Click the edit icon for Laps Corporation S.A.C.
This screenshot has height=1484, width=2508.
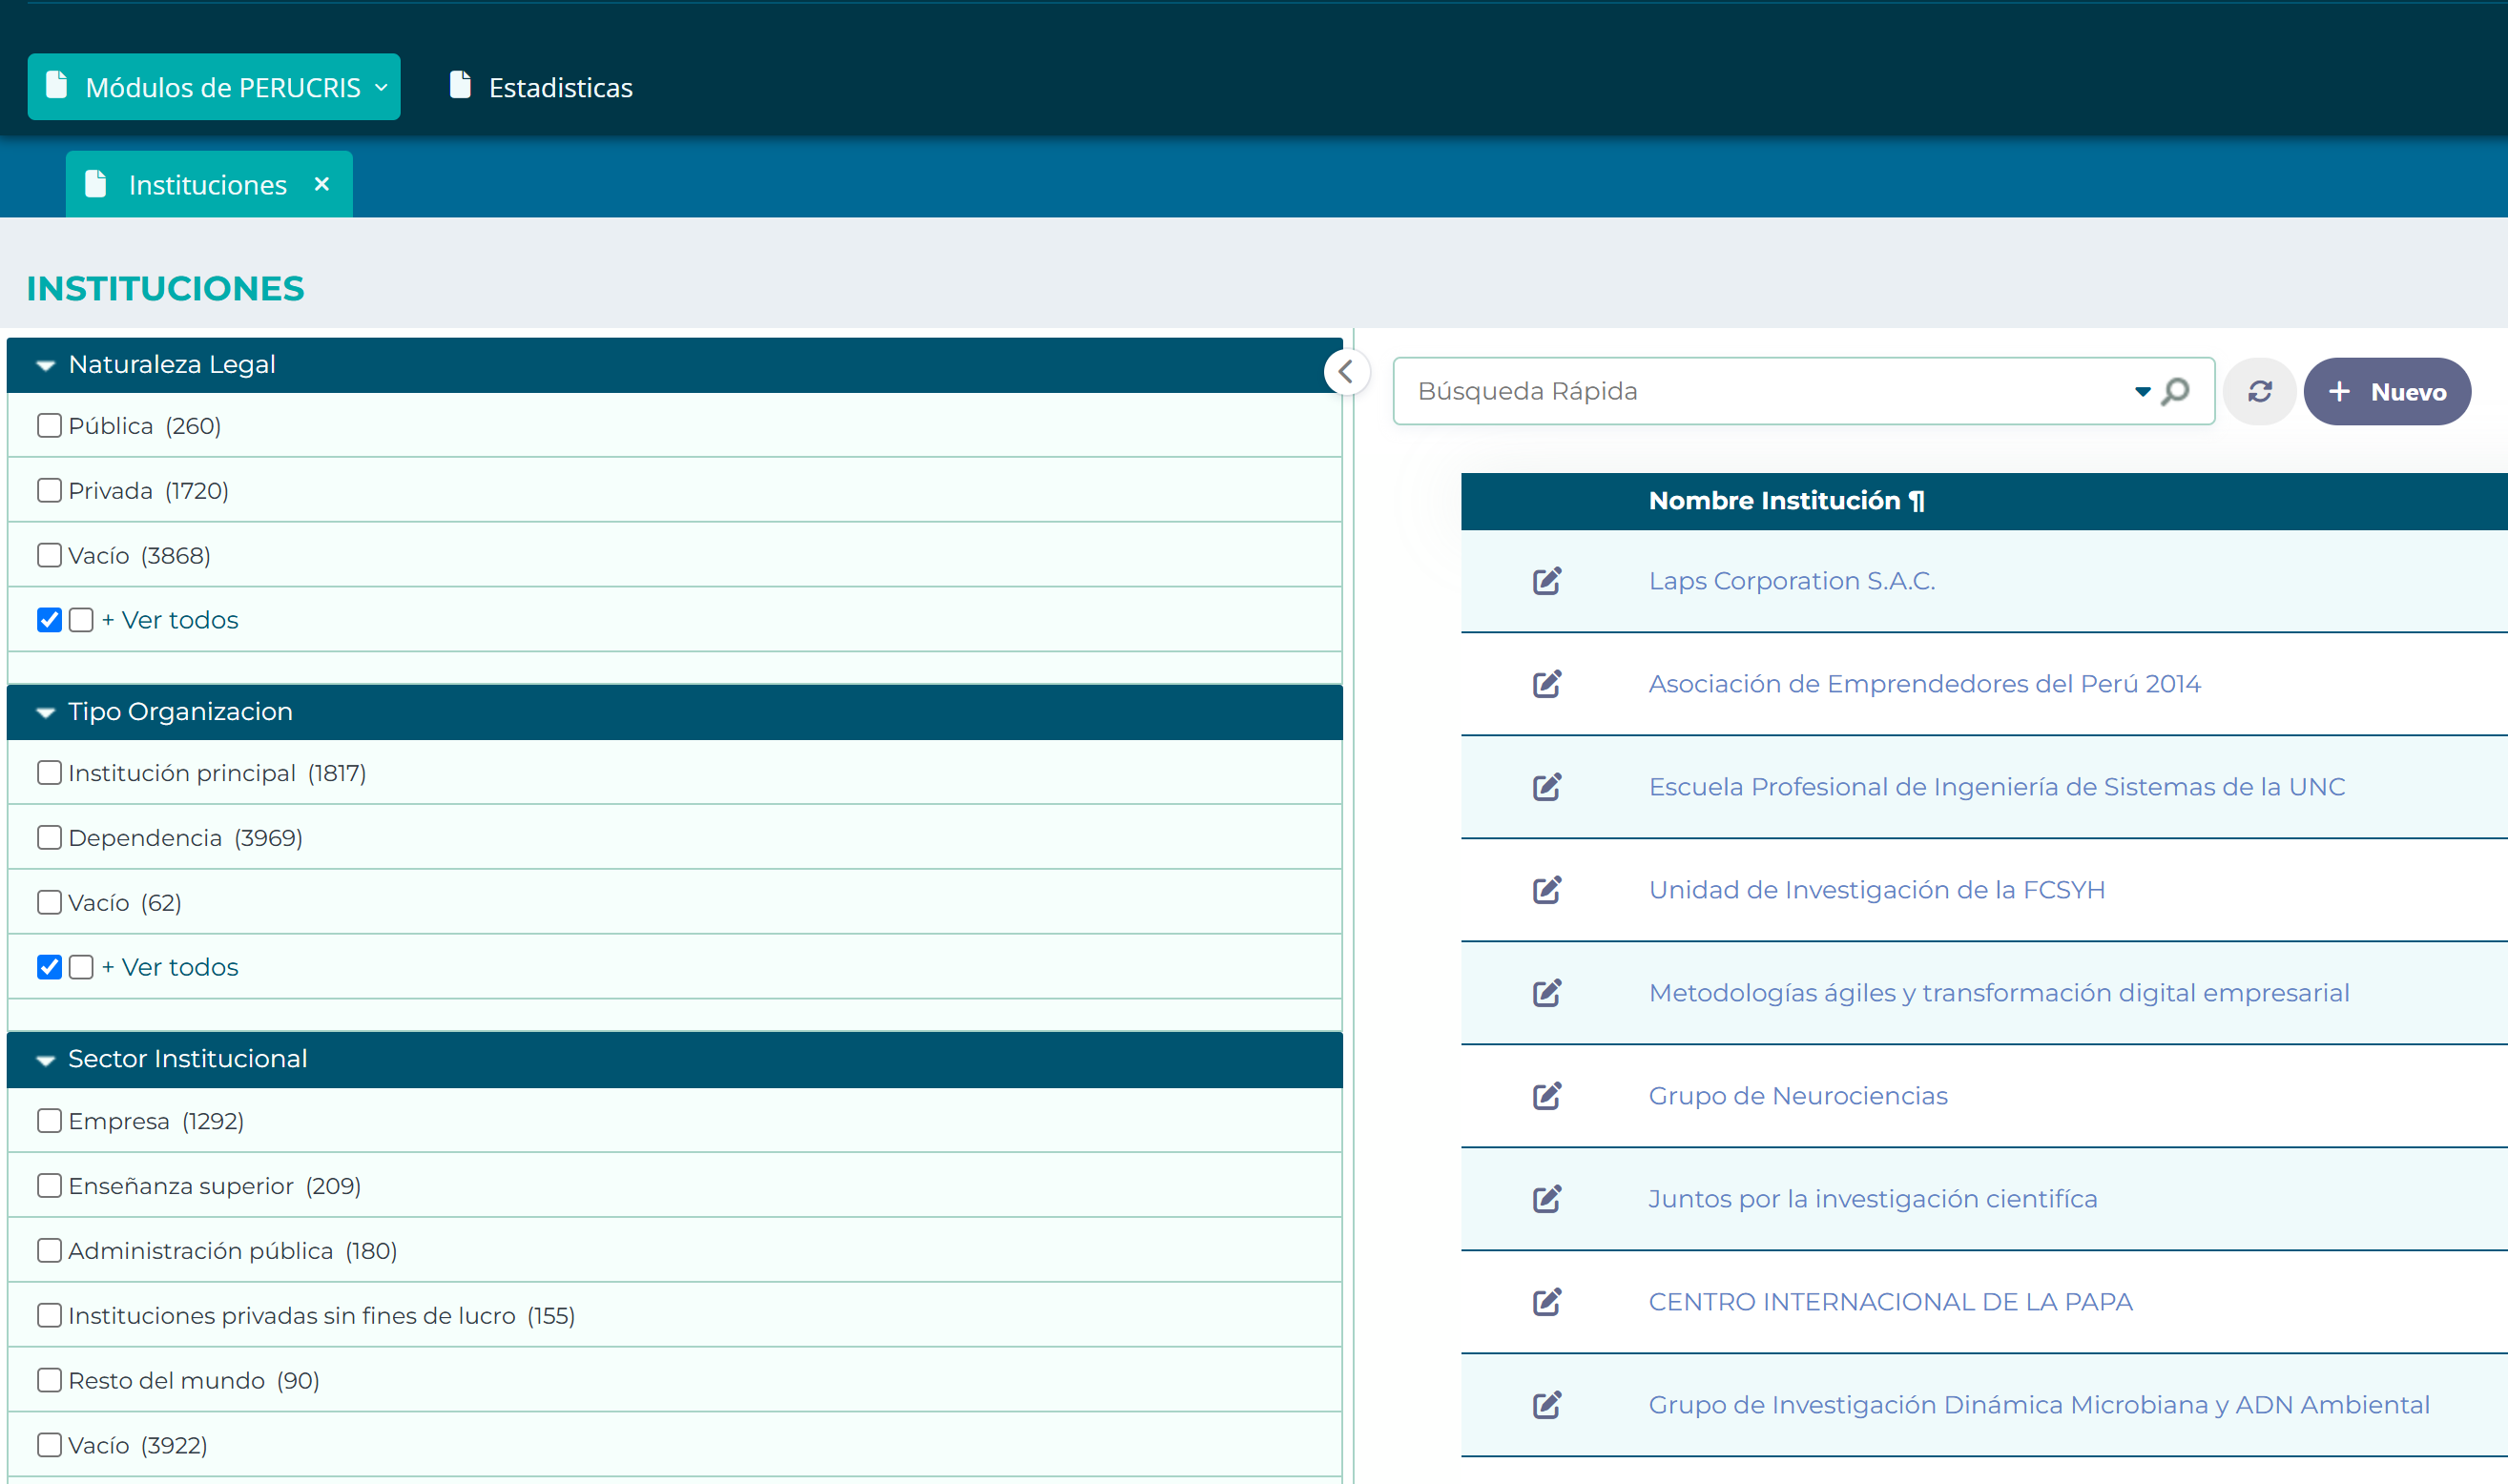point(1547,581)
